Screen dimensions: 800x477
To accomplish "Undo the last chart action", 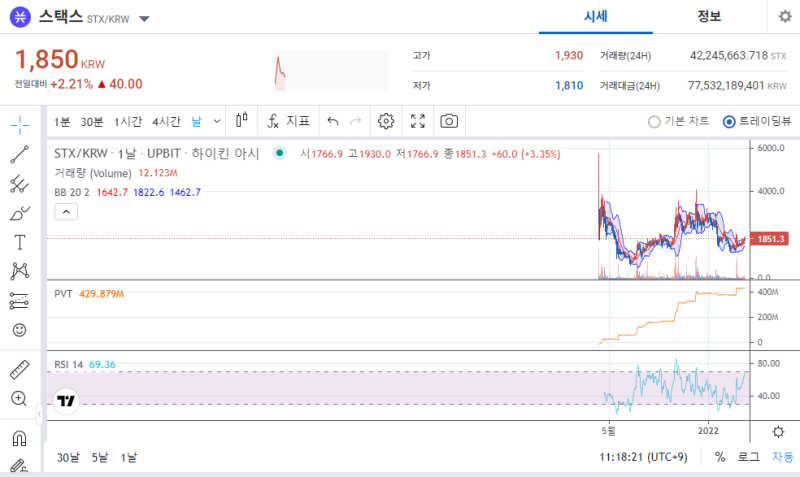I will pos(333,121).
